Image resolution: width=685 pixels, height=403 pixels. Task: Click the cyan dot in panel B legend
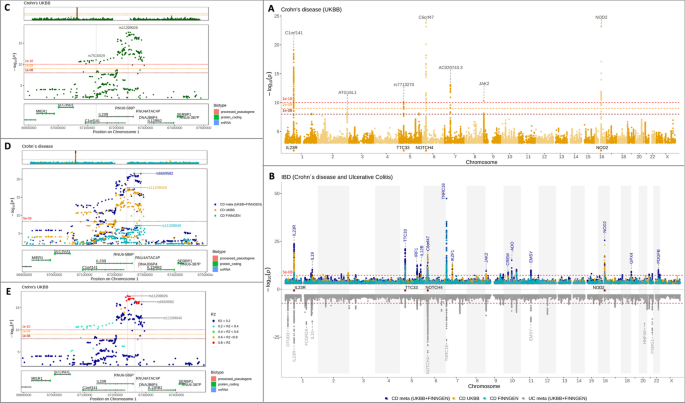pos(485,399)
